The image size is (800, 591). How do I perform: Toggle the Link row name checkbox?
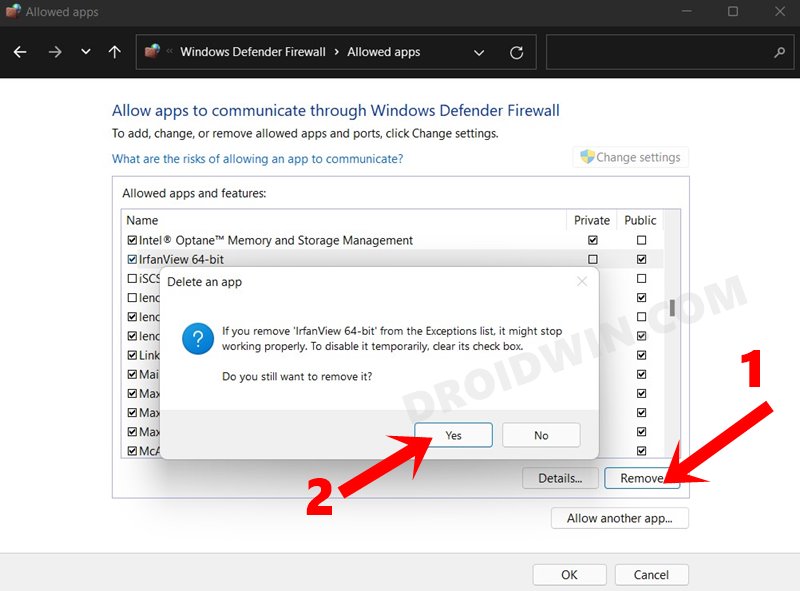tap(132, 355)
